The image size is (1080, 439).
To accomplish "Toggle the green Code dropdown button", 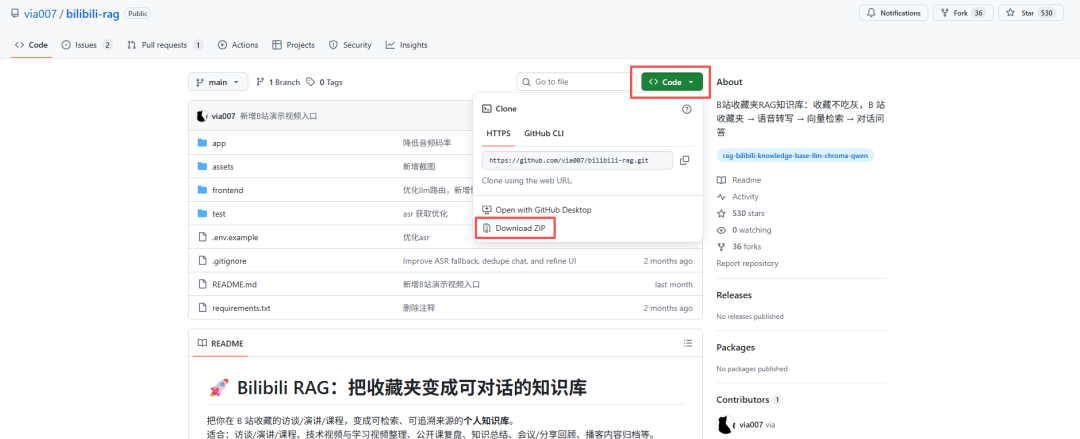I will tap(672, 82).
